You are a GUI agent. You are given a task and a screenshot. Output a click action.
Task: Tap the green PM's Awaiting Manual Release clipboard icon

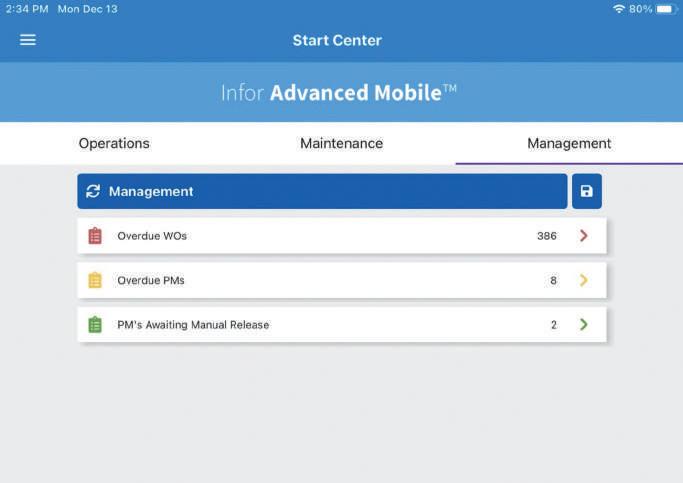[95, 324]
